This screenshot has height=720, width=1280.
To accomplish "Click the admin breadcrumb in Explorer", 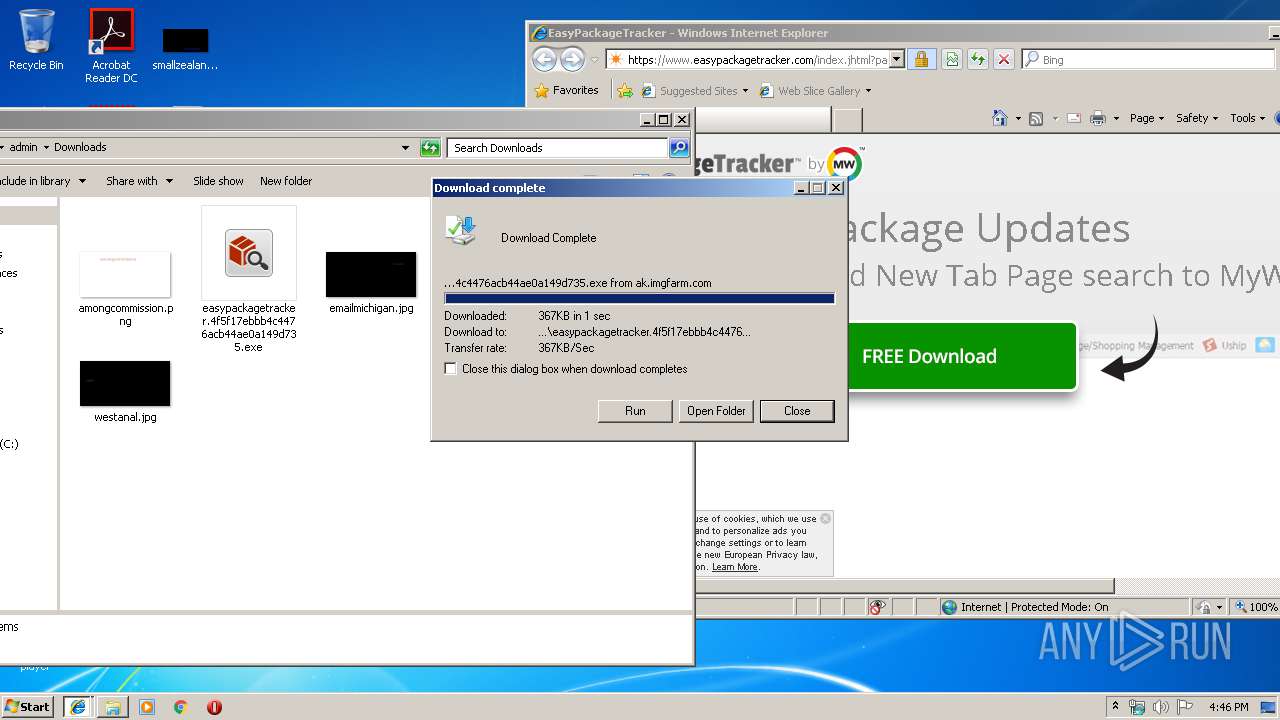I will 24,147.
